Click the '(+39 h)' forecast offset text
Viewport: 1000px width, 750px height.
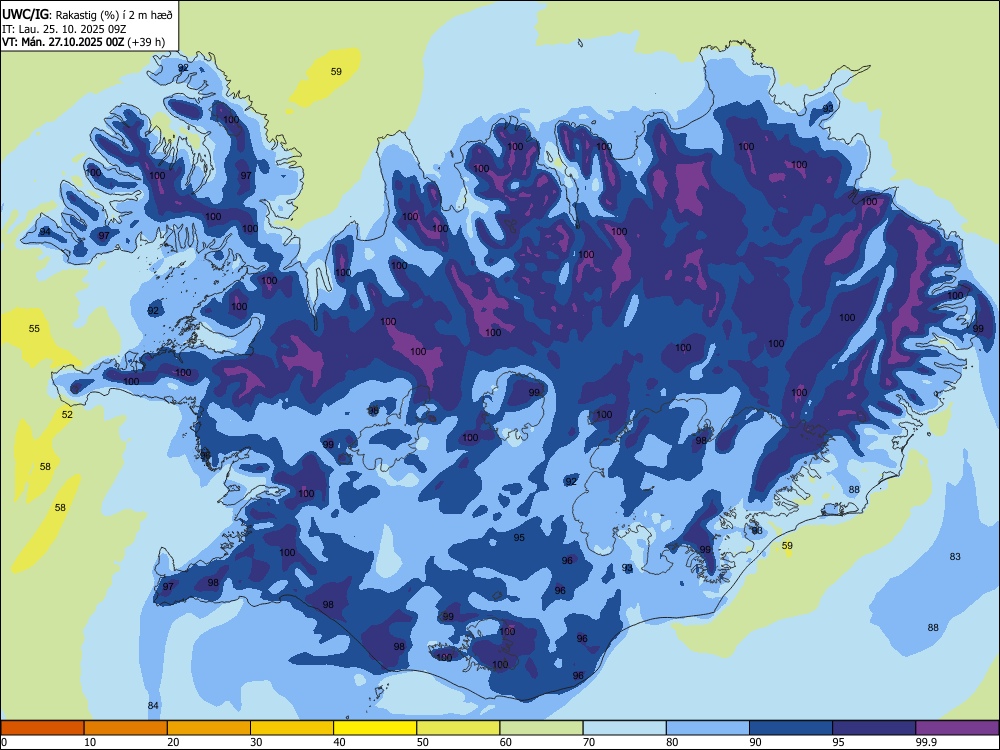(x=146, y=42)
